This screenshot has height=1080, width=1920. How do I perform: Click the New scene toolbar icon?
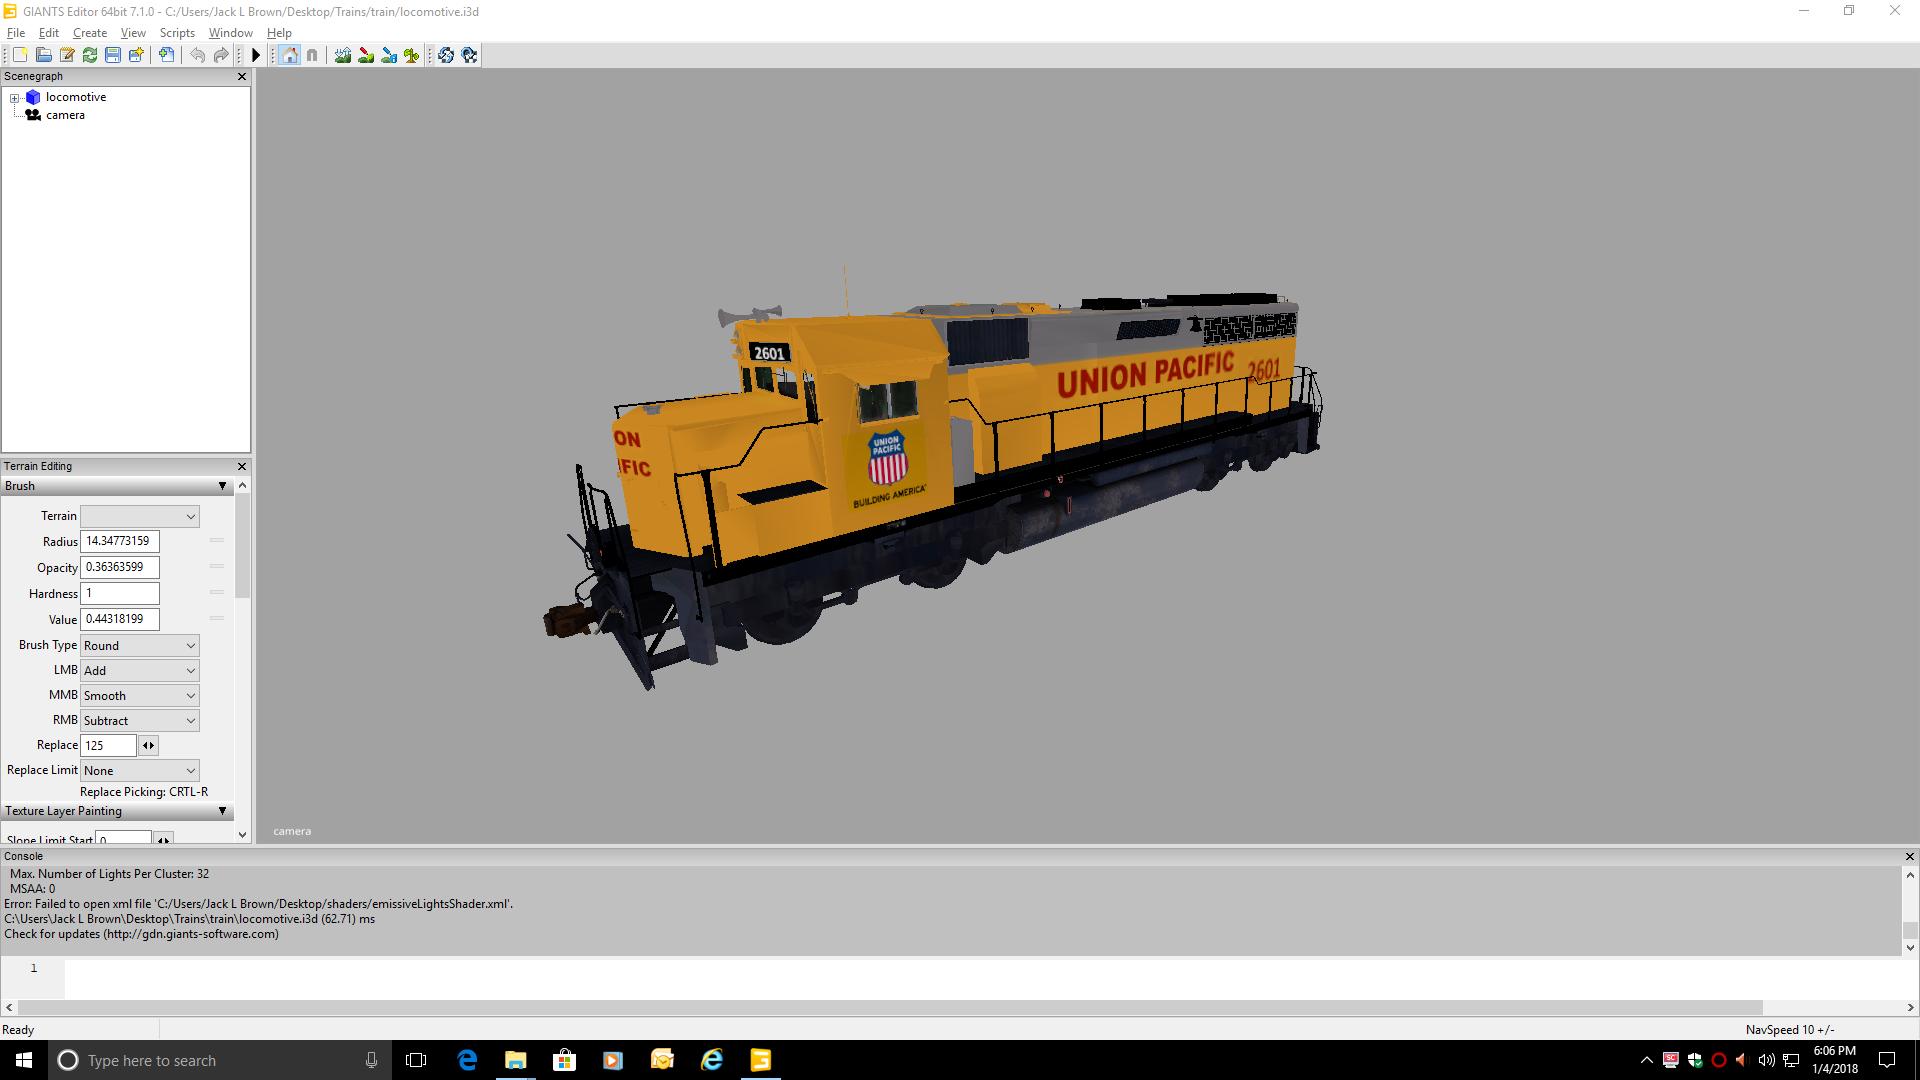20,55
